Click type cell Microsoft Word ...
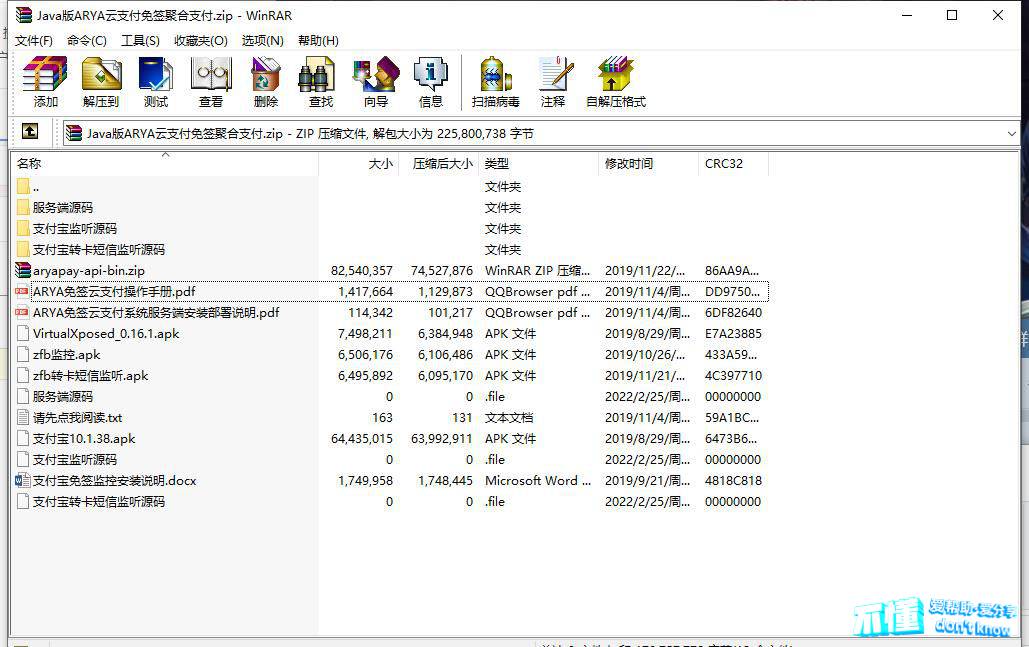Image resolution: width=1029 pixels, height=647 pixels. (538, 480)
